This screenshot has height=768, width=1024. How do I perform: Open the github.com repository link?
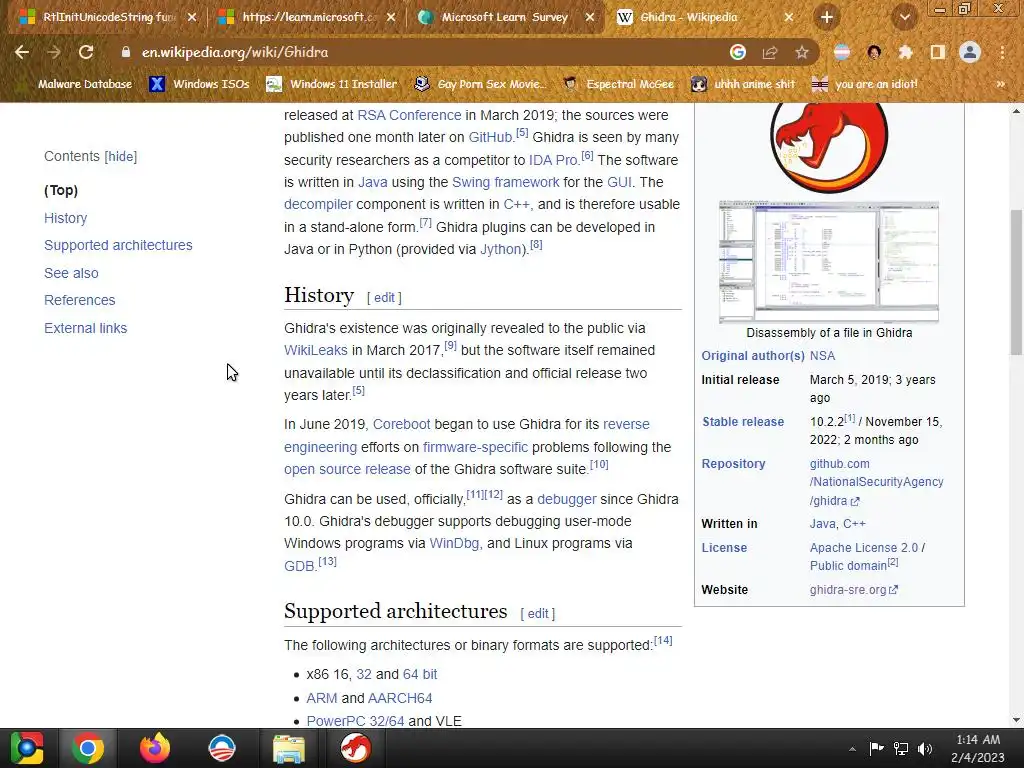[x=876, y=482]
